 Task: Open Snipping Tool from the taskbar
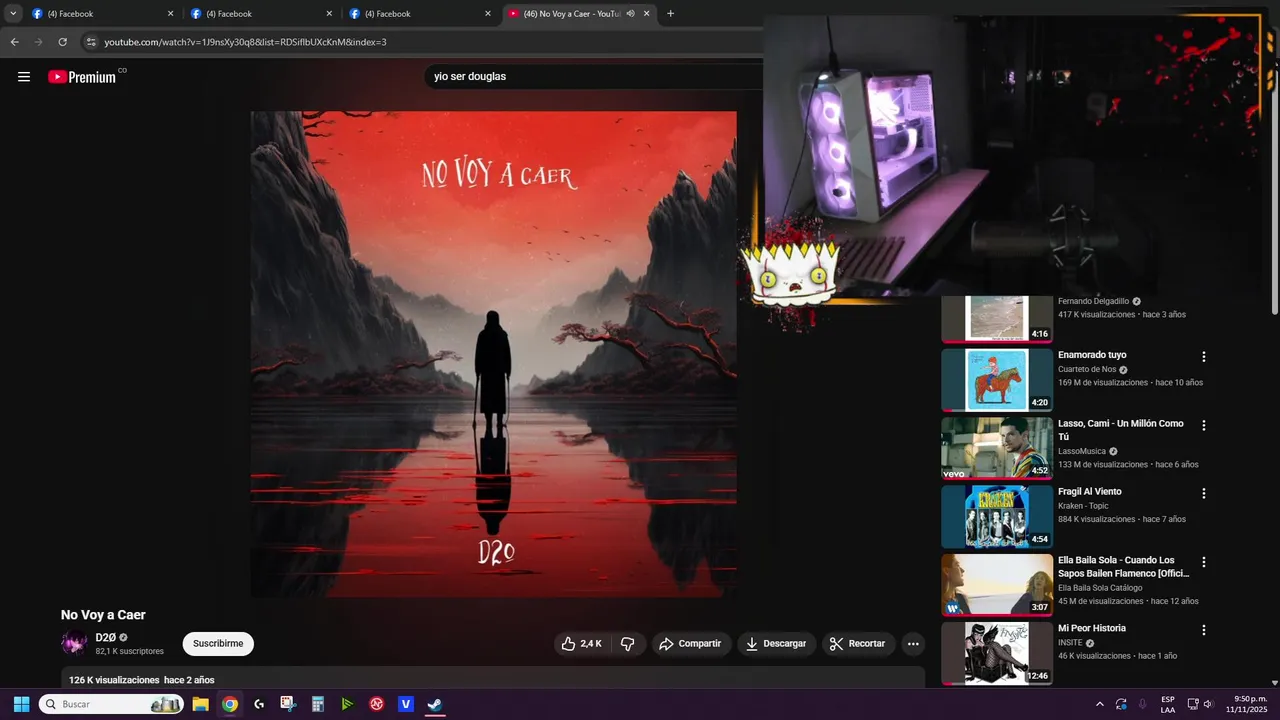click(x=288, y=704)
